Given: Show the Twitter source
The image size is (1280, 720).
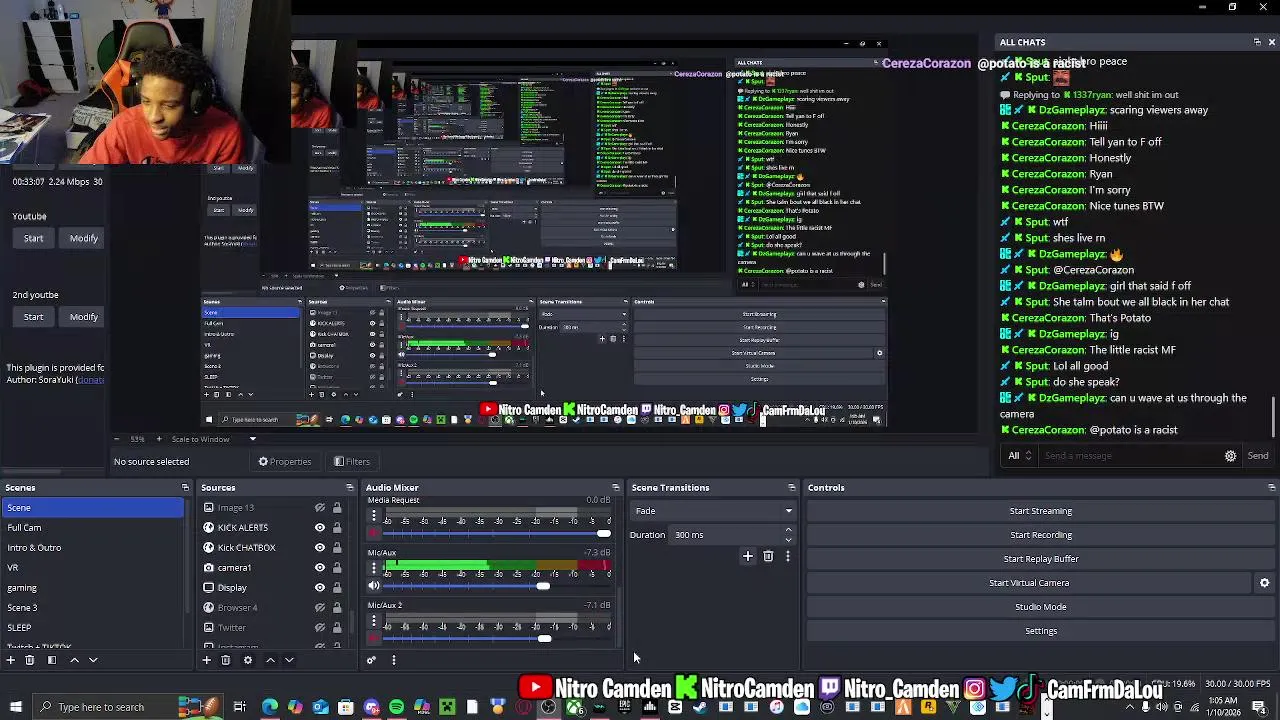Looking at the screenshot, I should (x=320, y=628).
